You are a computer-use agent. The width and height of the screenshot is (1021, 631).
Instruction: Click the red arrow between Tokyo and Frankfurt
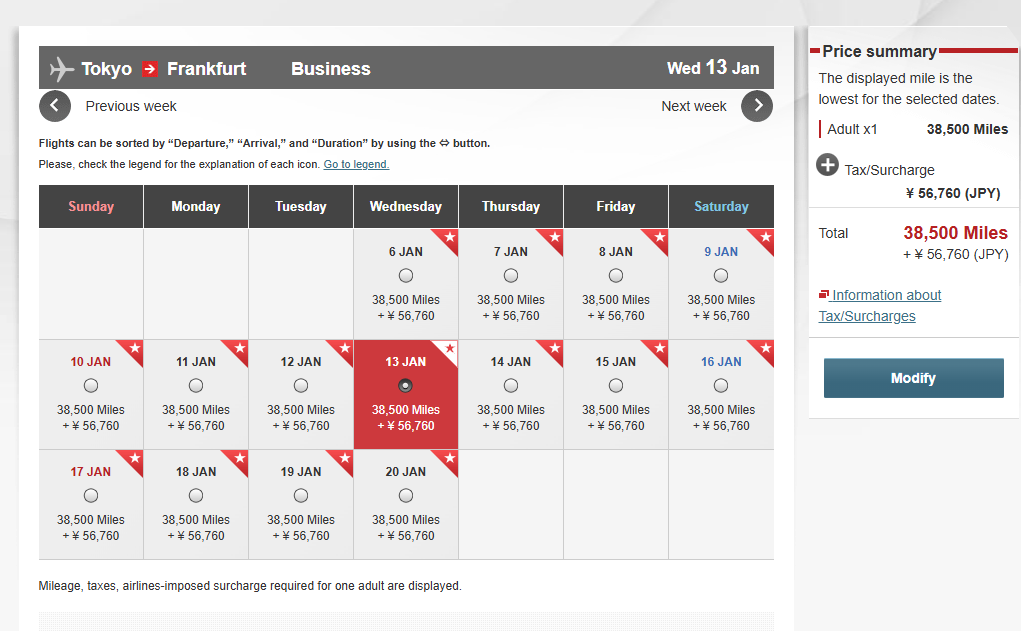click(150, 69)
